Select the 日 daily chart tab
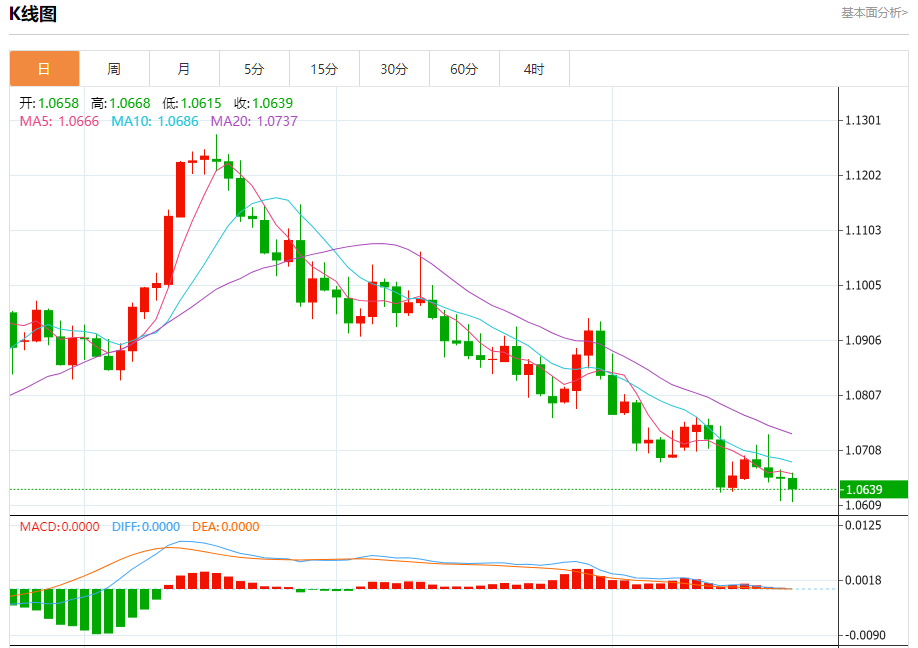Viewport: 918px width, 648px height. click(x=44, y=69)
